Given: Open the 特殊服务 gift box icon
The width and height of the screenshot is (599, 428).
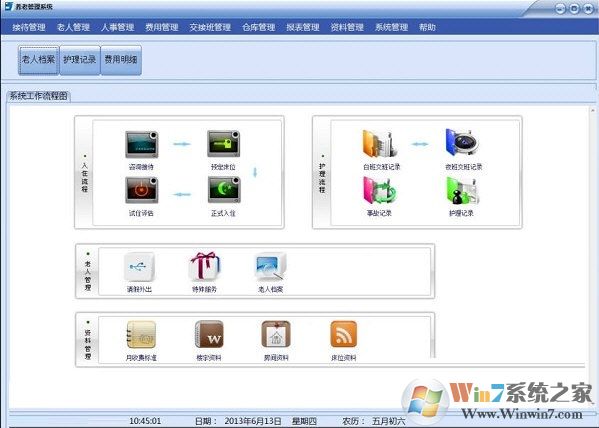Looking at the screenshot, I should (205, 267).
